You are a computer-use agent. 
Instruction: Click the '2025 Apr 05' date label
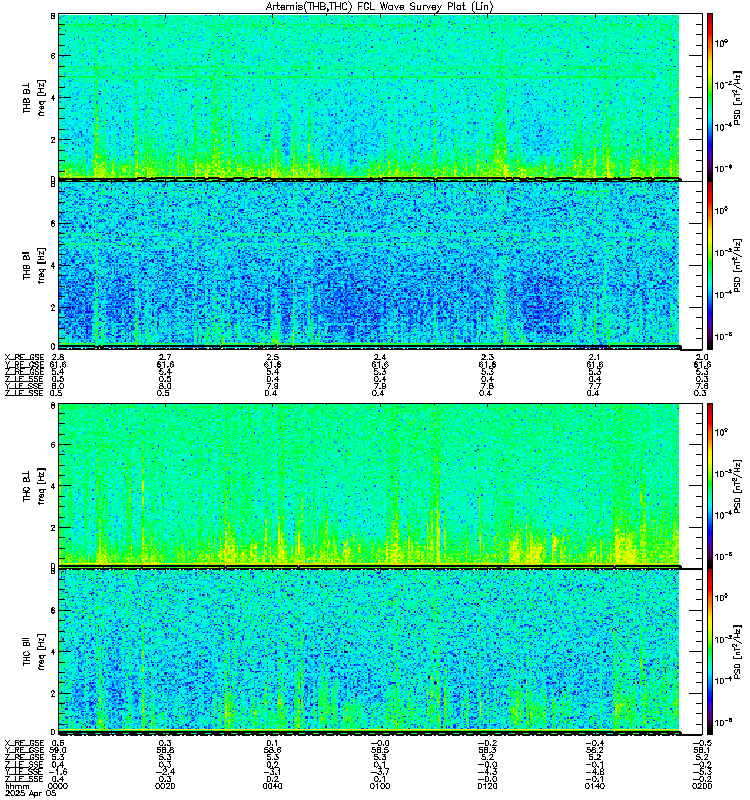tap(31, 794)
